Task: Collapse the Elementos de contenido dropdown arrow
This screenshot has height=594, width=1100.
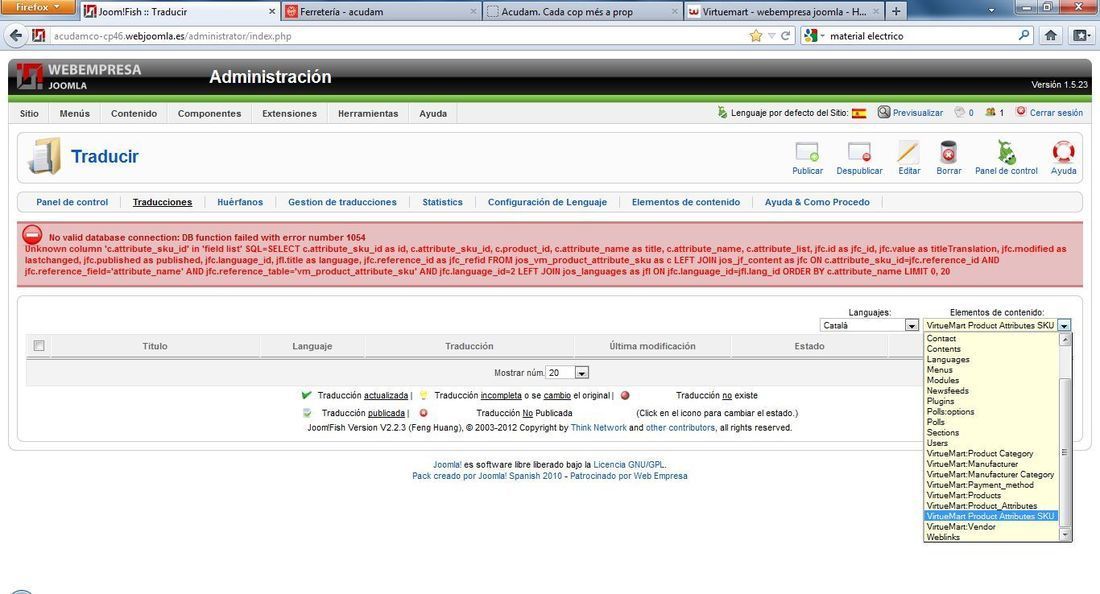Action: [1064, 325]
